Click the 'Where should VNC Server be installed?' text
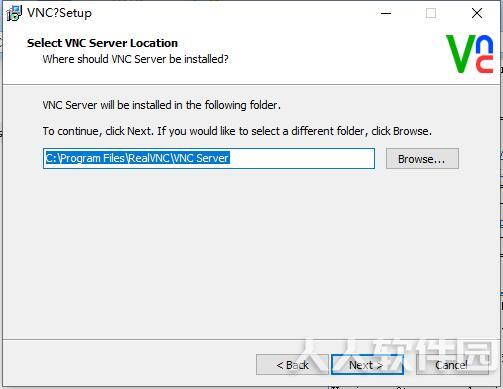Image resolution: width=503 pixels, height=389 pixels. coord(135,59)
